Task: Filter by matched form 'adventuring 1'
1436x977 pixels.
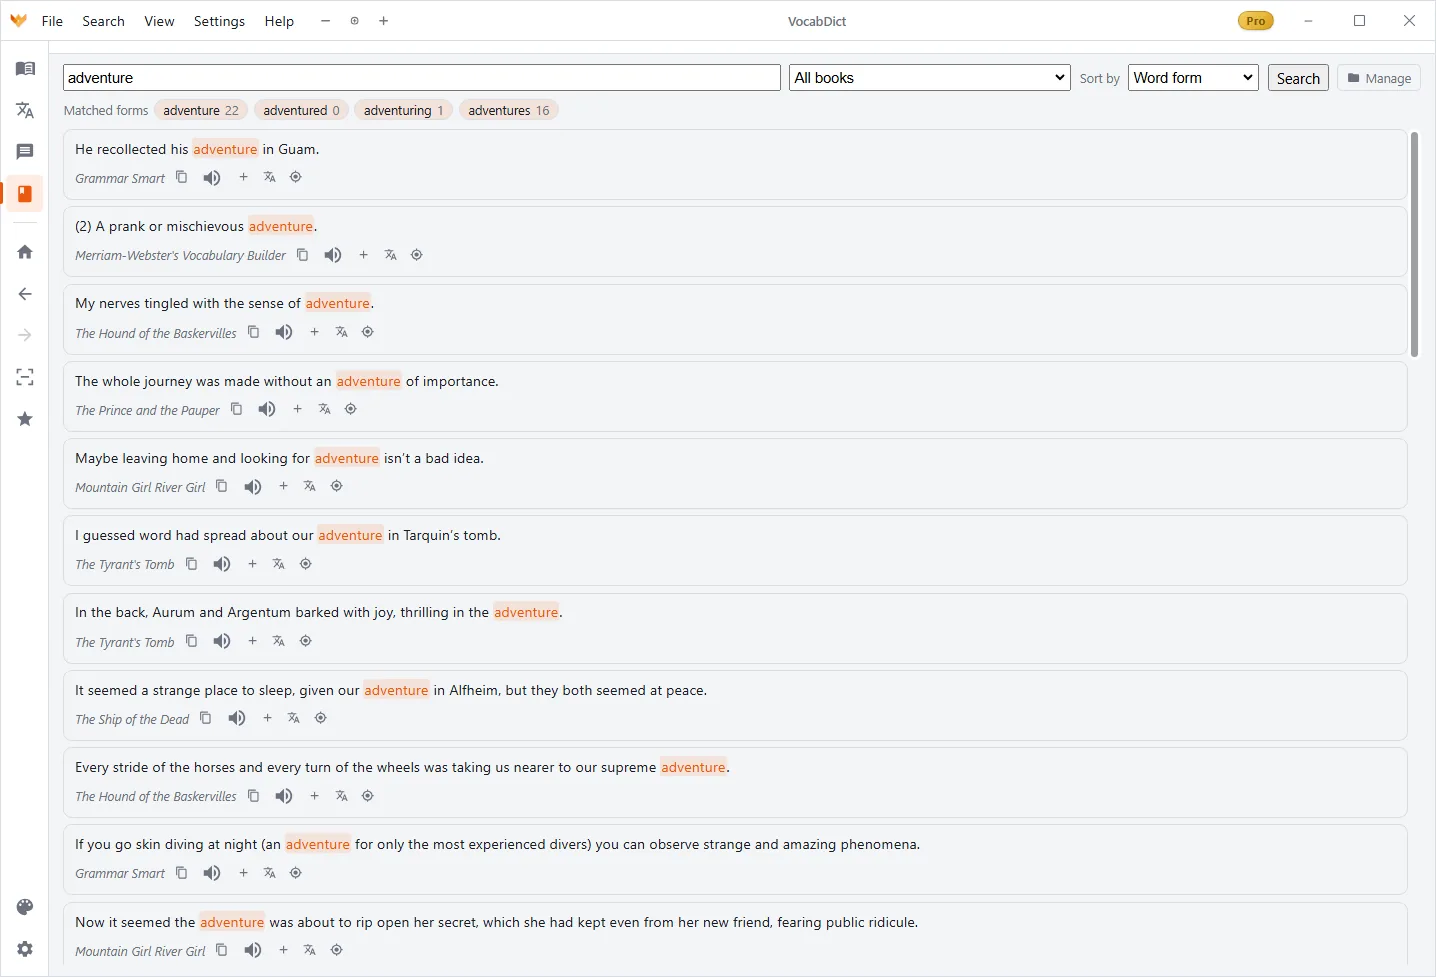Action: 404,110
